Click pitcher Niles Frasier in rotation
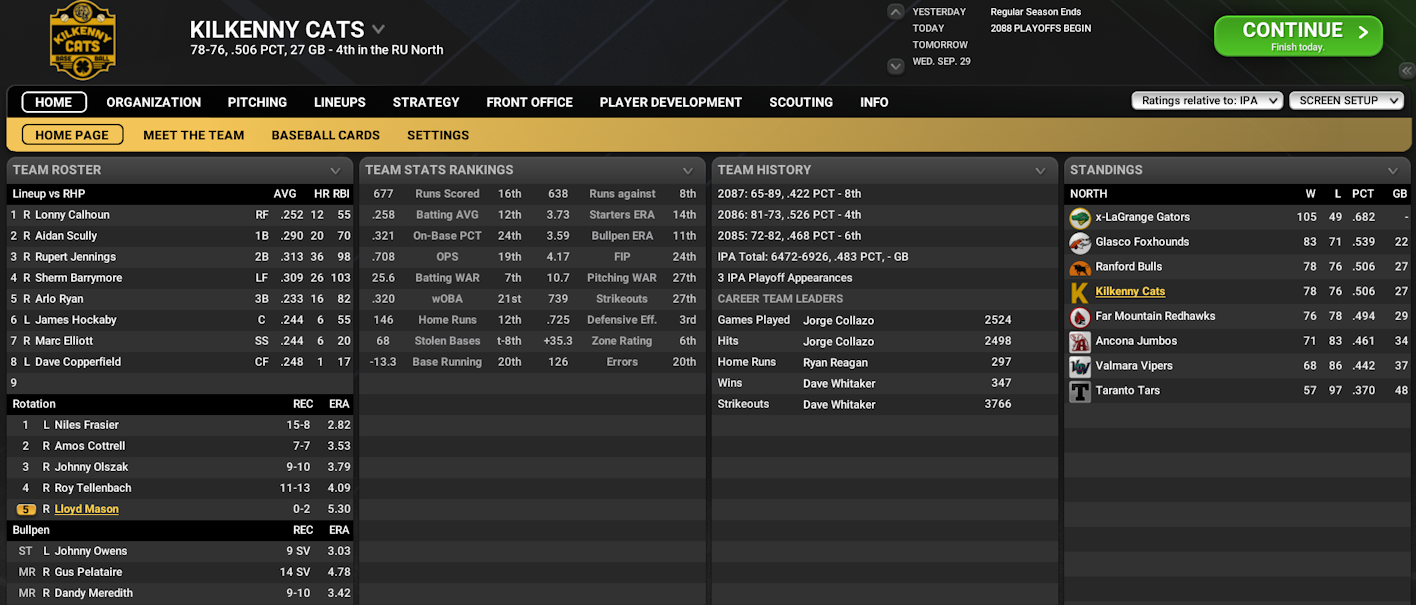 point(86,425)
